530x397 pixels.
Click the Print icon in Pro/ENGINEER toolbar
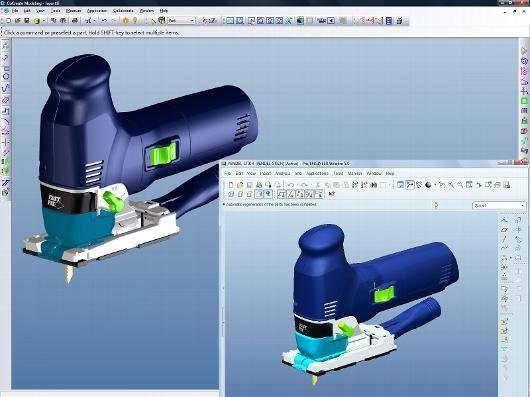pos(259,185)
